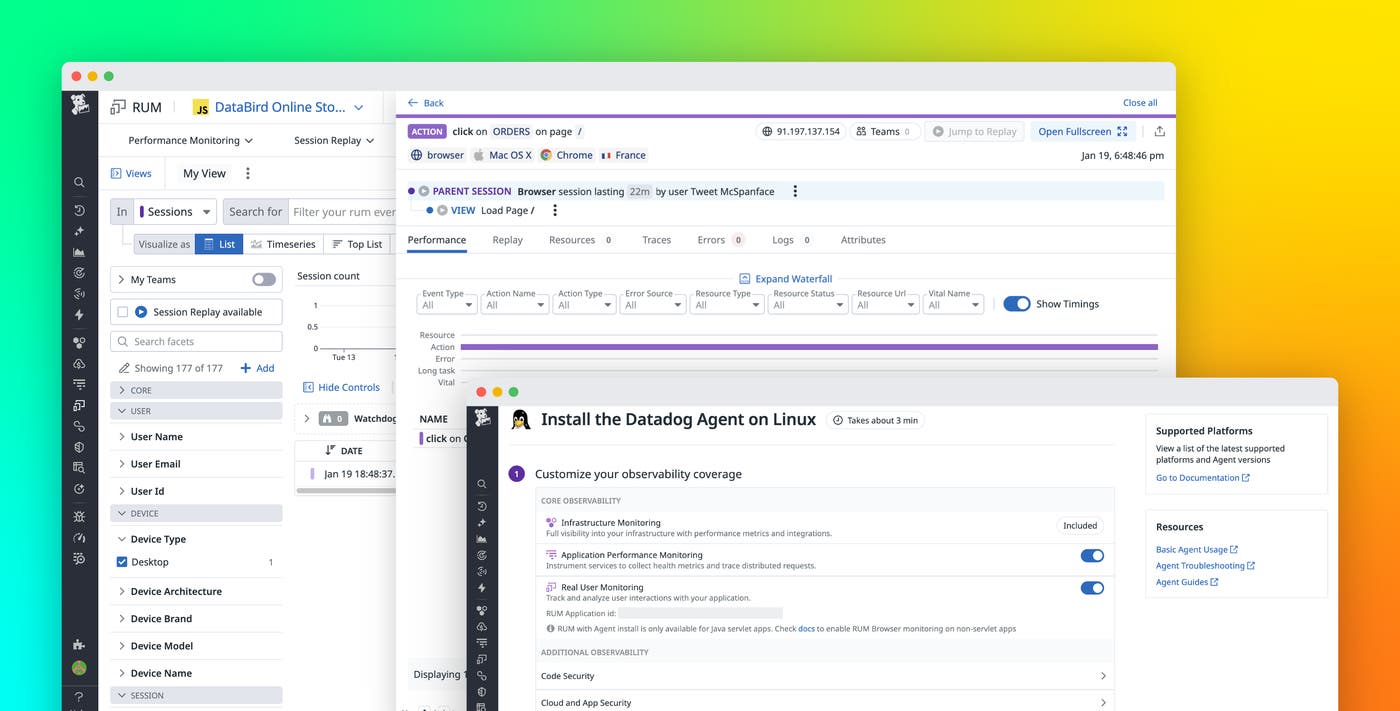Check the Session Replay available checkbox
The width and height of the screenshot is (1400, 711).
[x=123, y=312]
